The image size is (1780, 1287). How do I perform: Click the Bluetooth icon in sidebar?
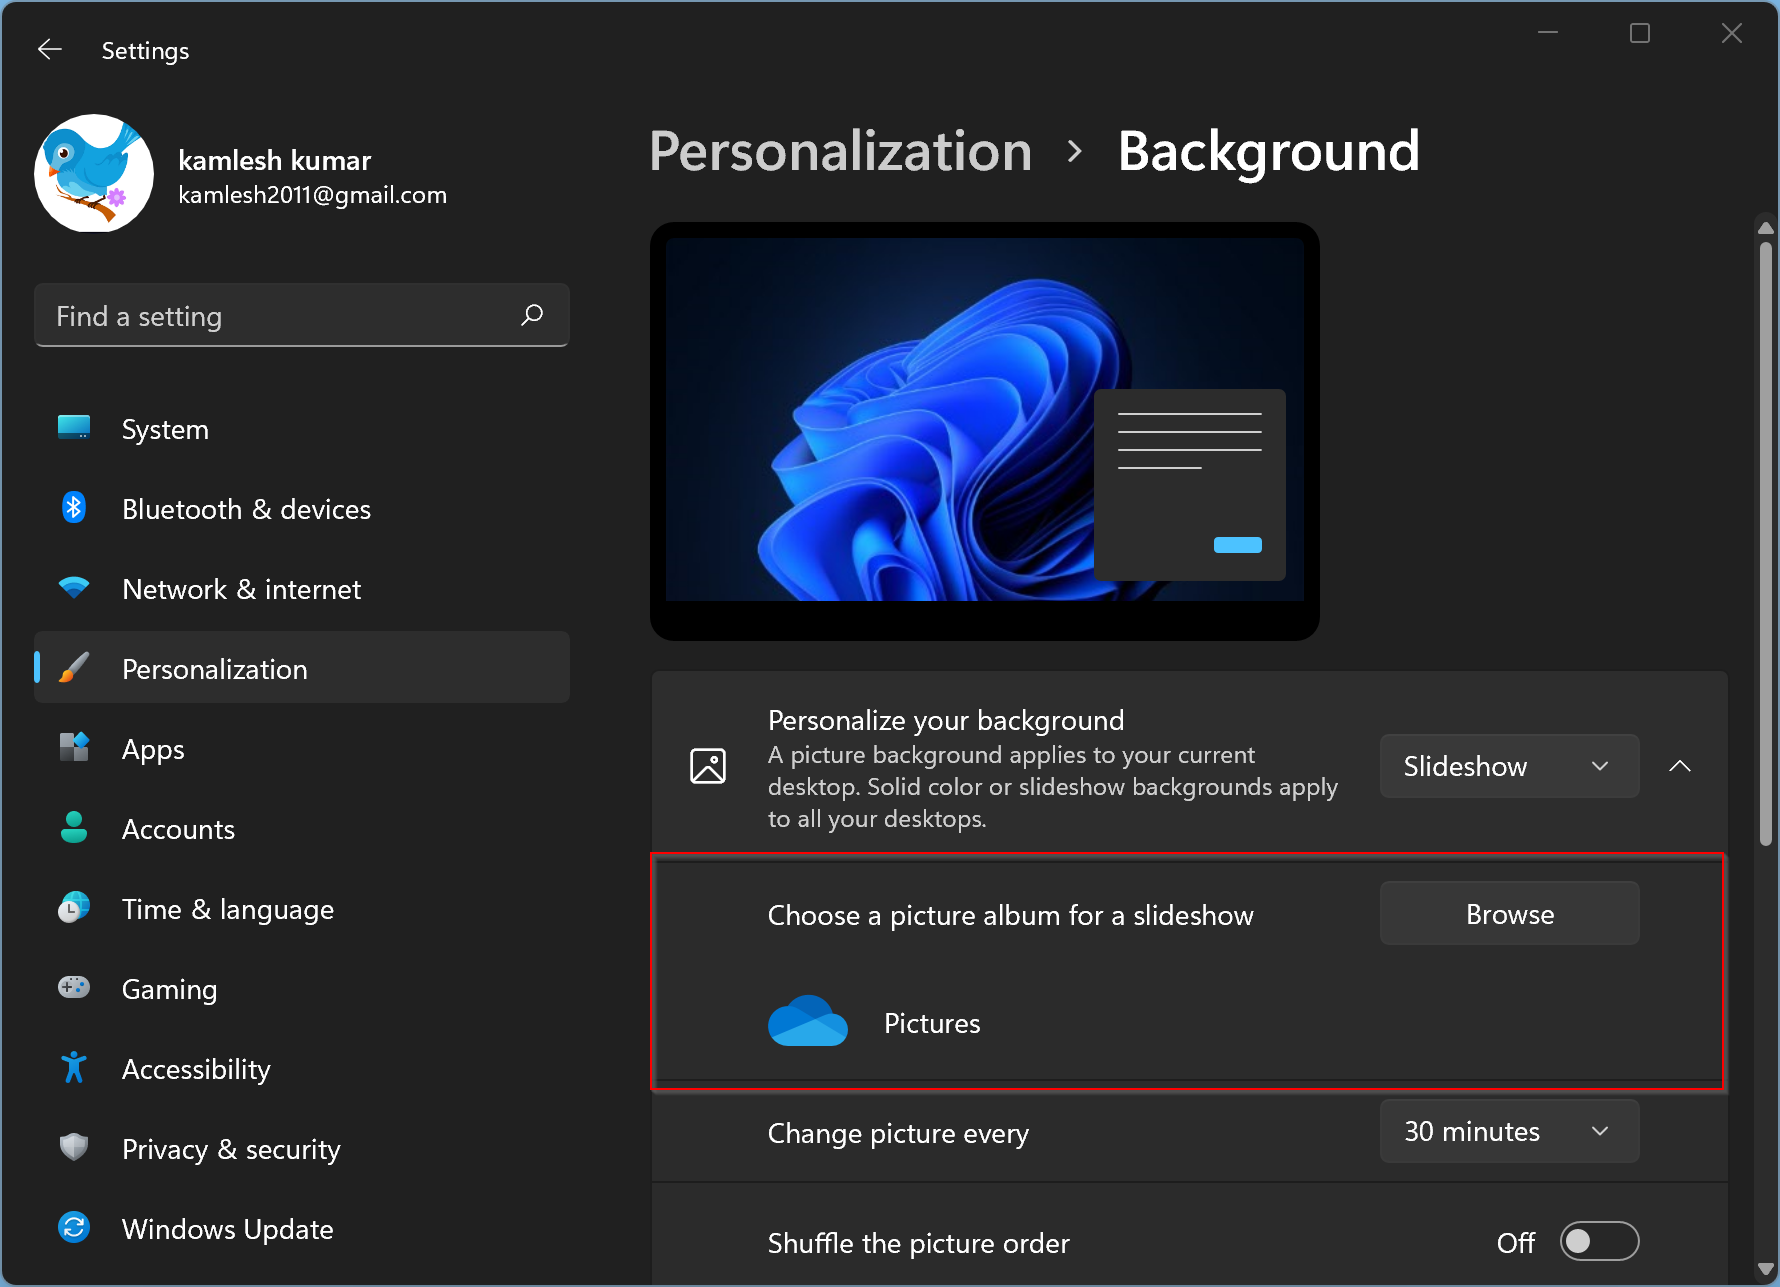(x=74, y=508)
